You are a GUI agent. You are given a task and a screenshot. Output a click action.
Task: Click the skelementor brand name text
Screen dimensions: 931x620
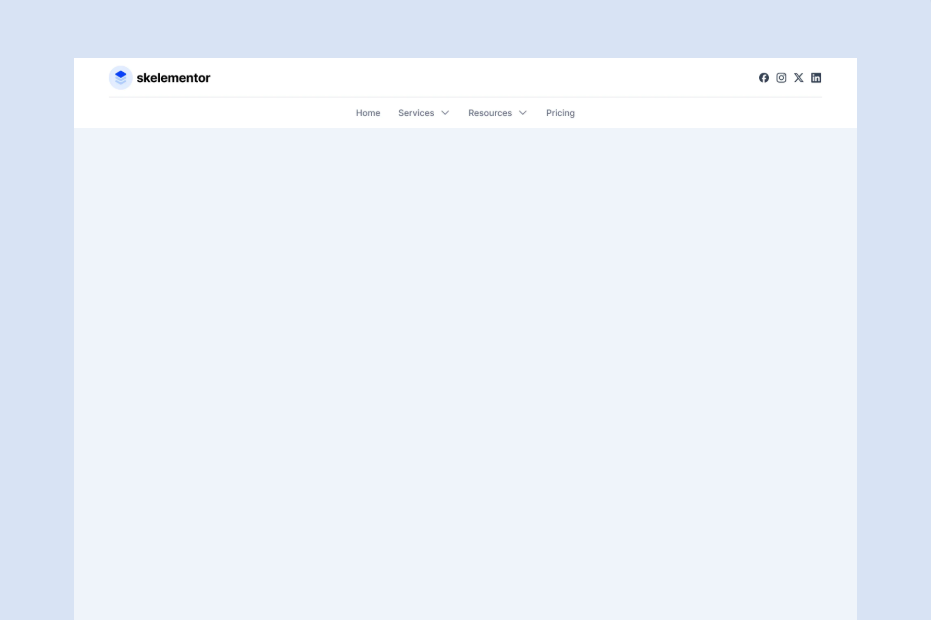pos(173,78)
